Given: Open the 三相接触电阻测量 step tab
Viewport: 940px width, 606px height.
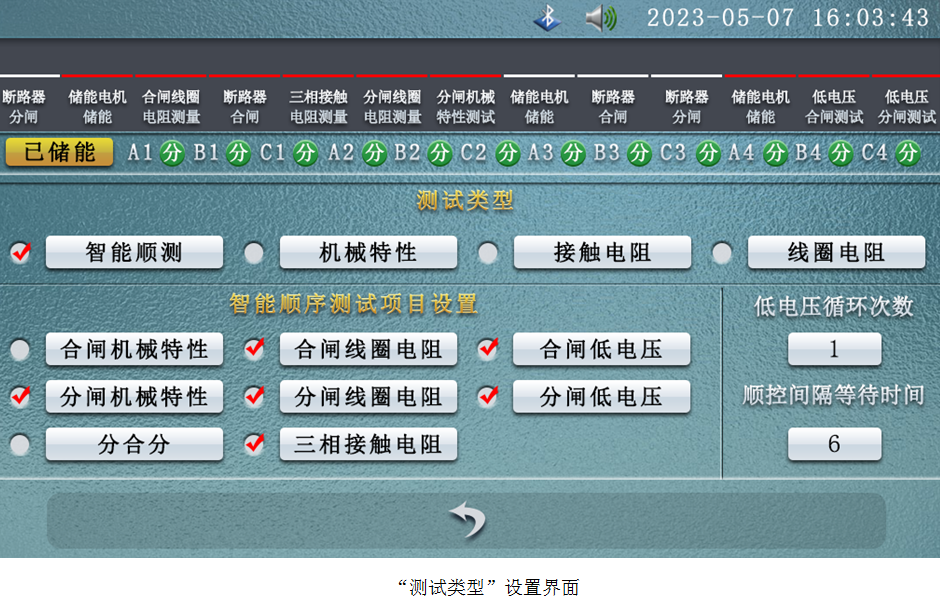Looking at the screenshot, I should coord(319,106).
